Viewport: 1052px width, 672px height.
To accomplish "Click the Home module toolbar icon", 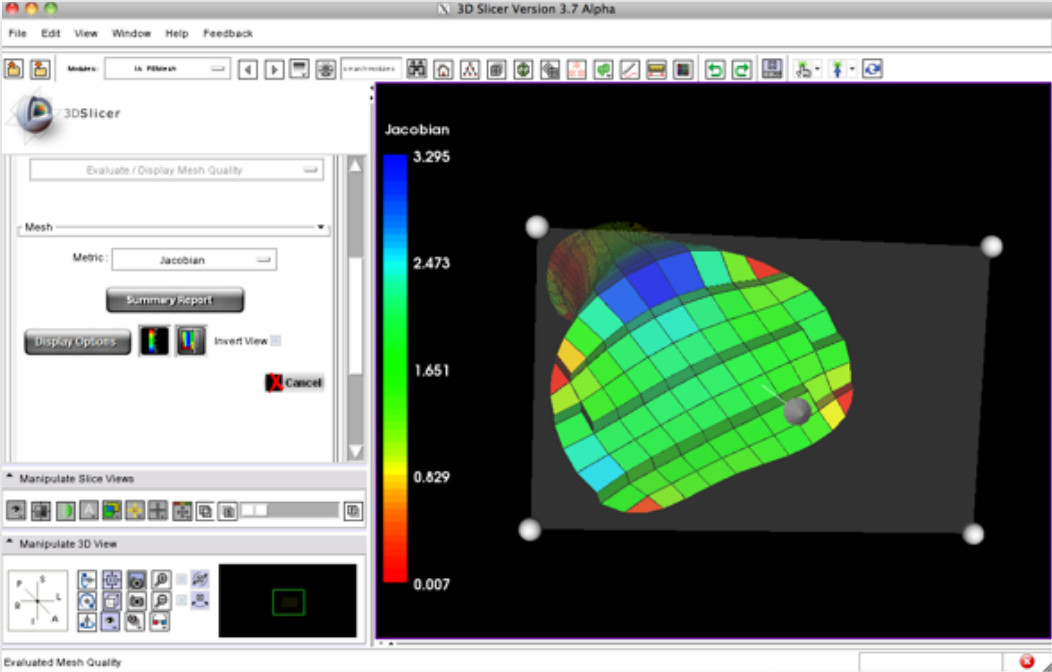I will coord(443,70).
